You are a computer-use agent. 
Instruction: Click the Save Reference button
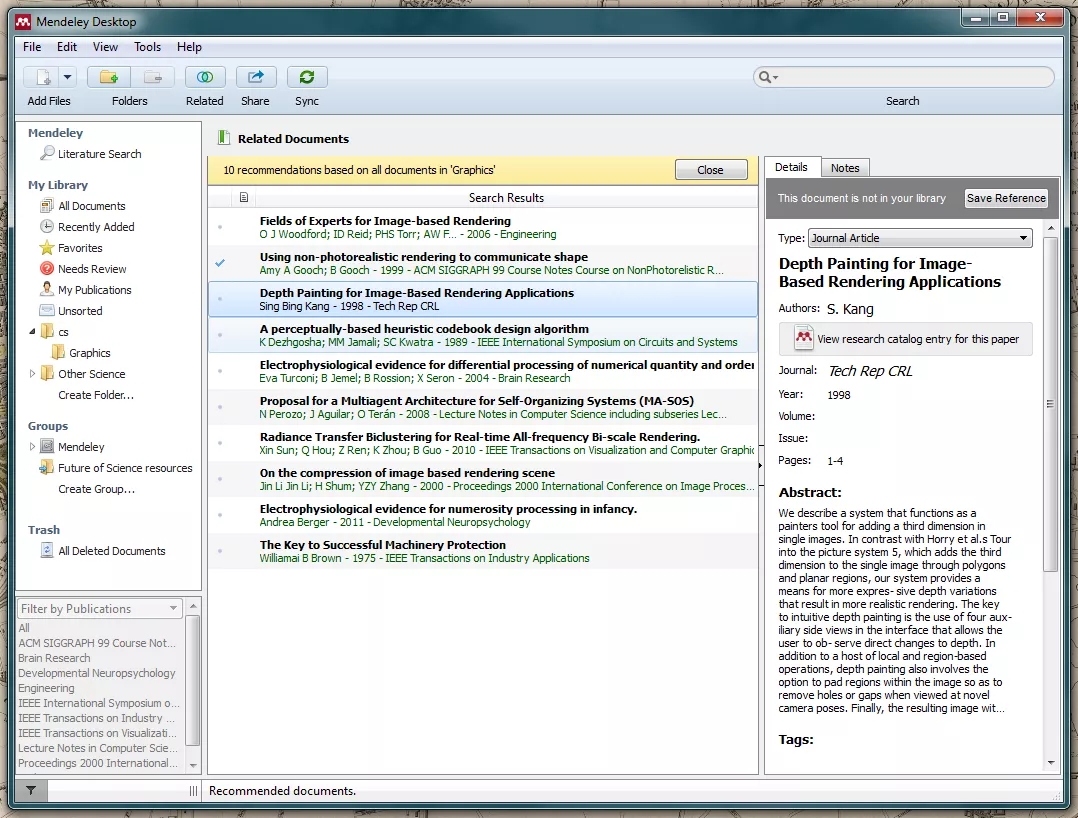click(1006, 198)
